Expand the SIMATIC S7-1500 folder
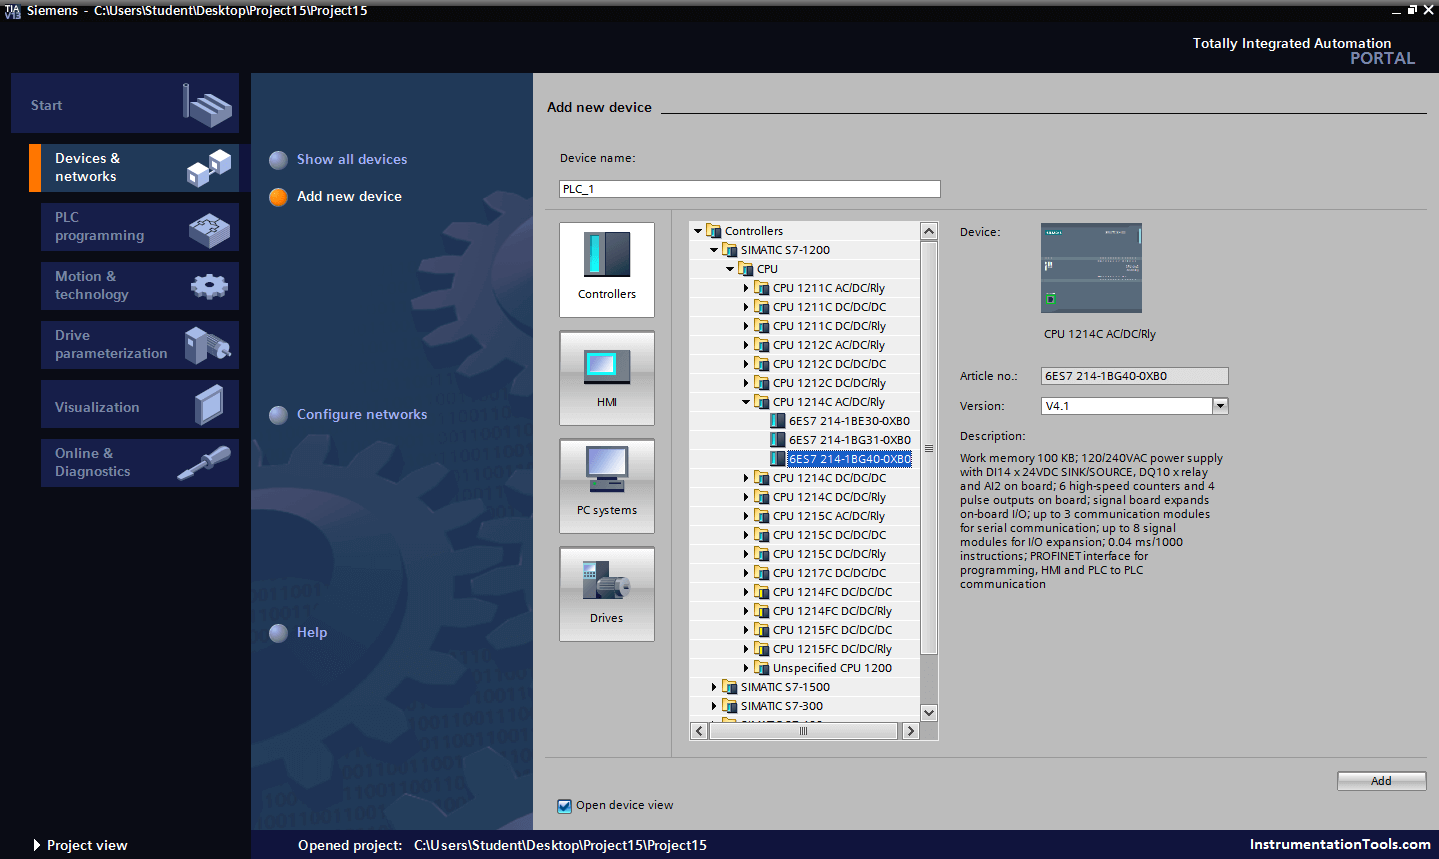Image resolution: width=1439 pixels, height=859 pixels. (x=712, y=687)
